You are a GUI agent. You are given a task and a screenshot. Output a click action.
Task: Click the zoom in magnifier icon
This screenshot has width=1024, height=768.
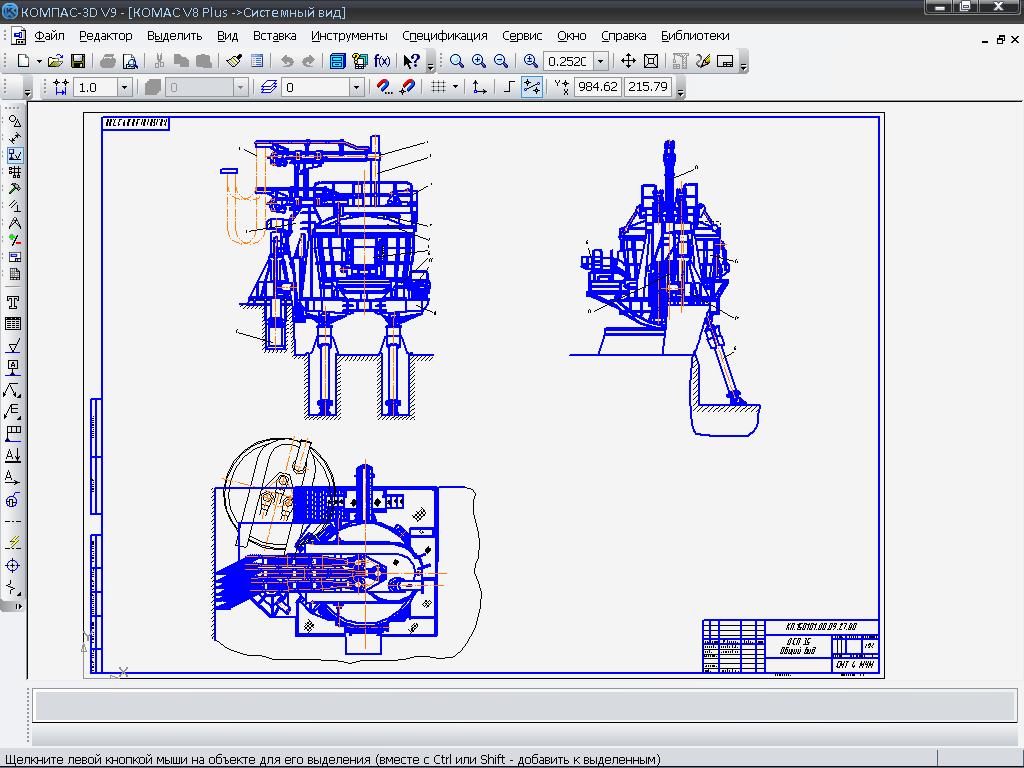point(479,61)
